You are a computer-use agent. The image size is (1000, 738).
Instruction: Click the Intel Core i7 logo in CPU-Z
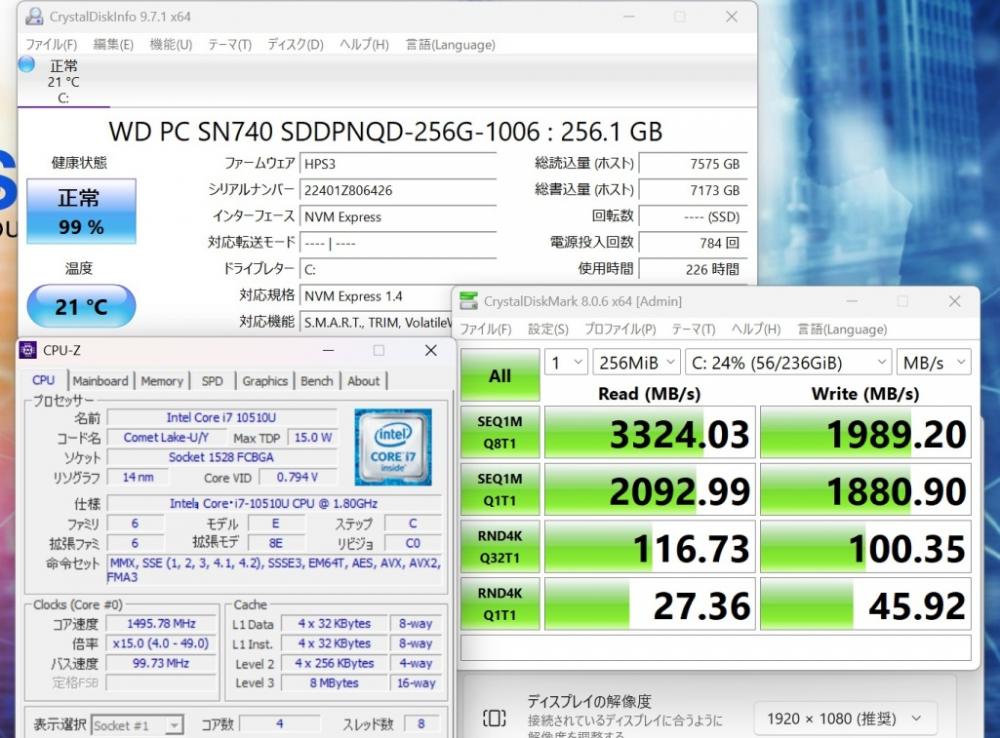[393, 447]
